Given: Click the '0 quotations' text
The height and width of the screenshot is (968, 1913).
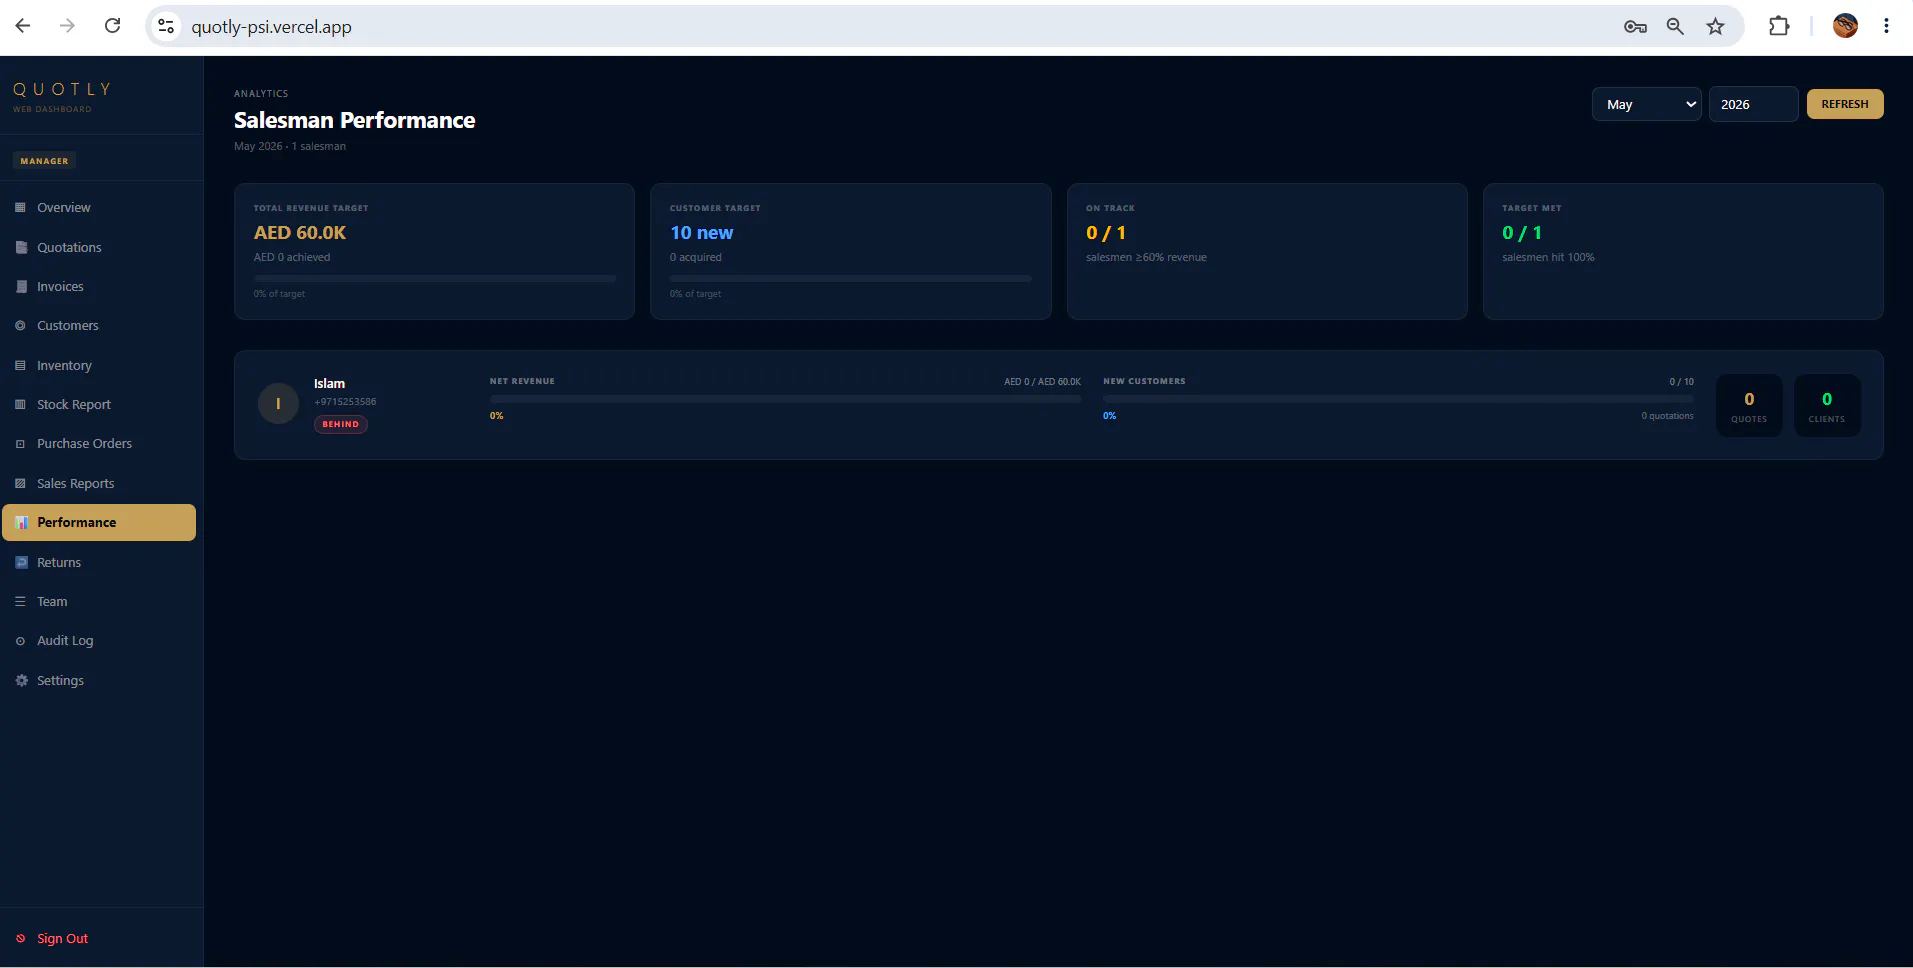Looking at the screenshot, I should point(1667,416).
